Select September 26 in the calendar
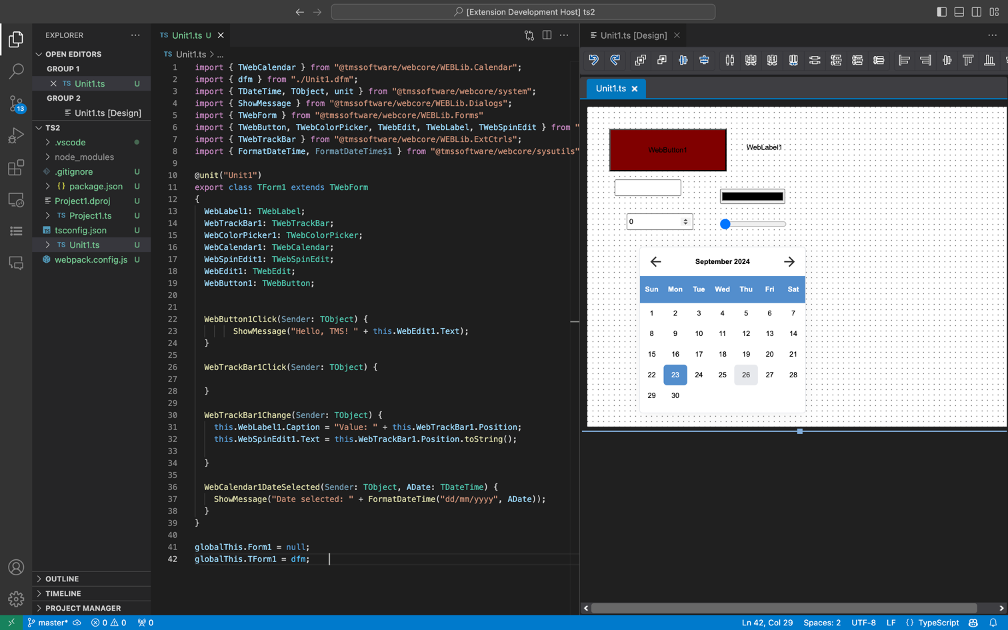 pyautogui.click(x=746, y=375)
